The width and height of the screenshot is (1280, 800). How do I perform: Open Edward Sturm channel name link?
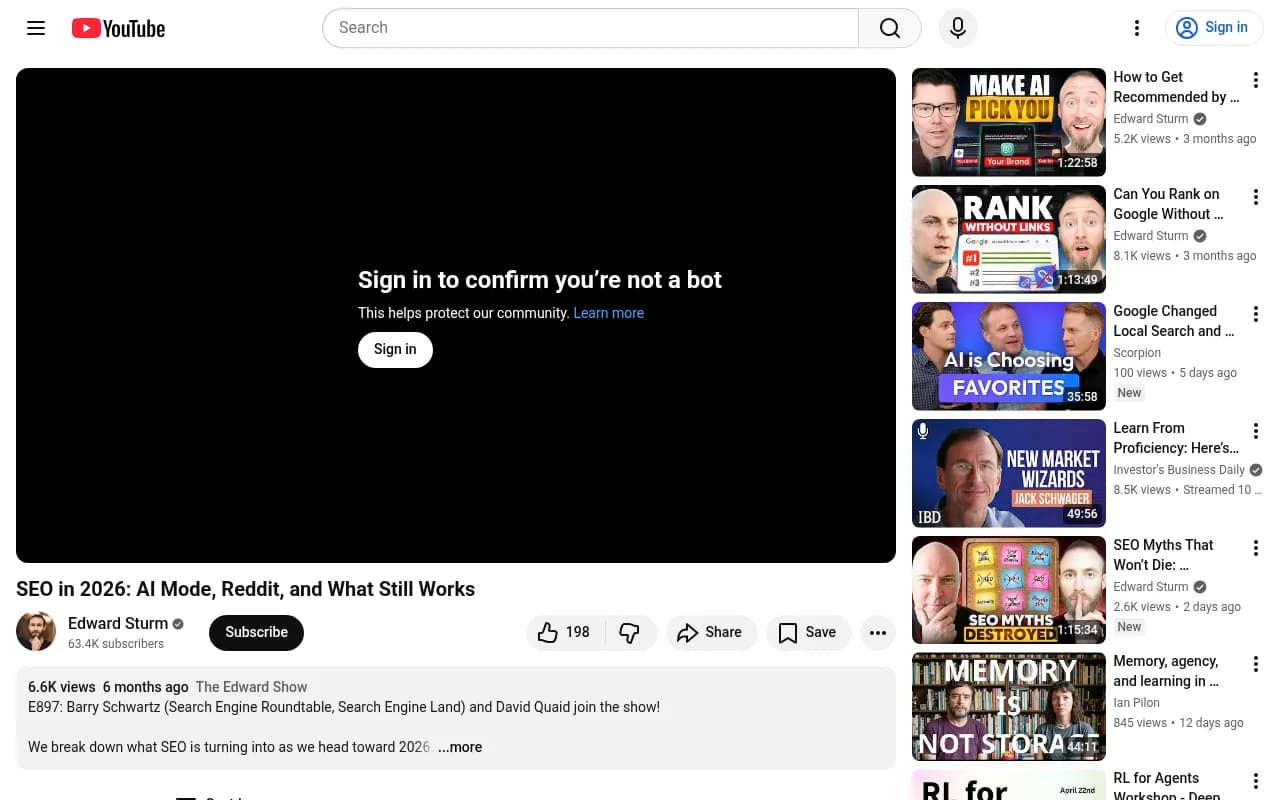pos(118,623)
